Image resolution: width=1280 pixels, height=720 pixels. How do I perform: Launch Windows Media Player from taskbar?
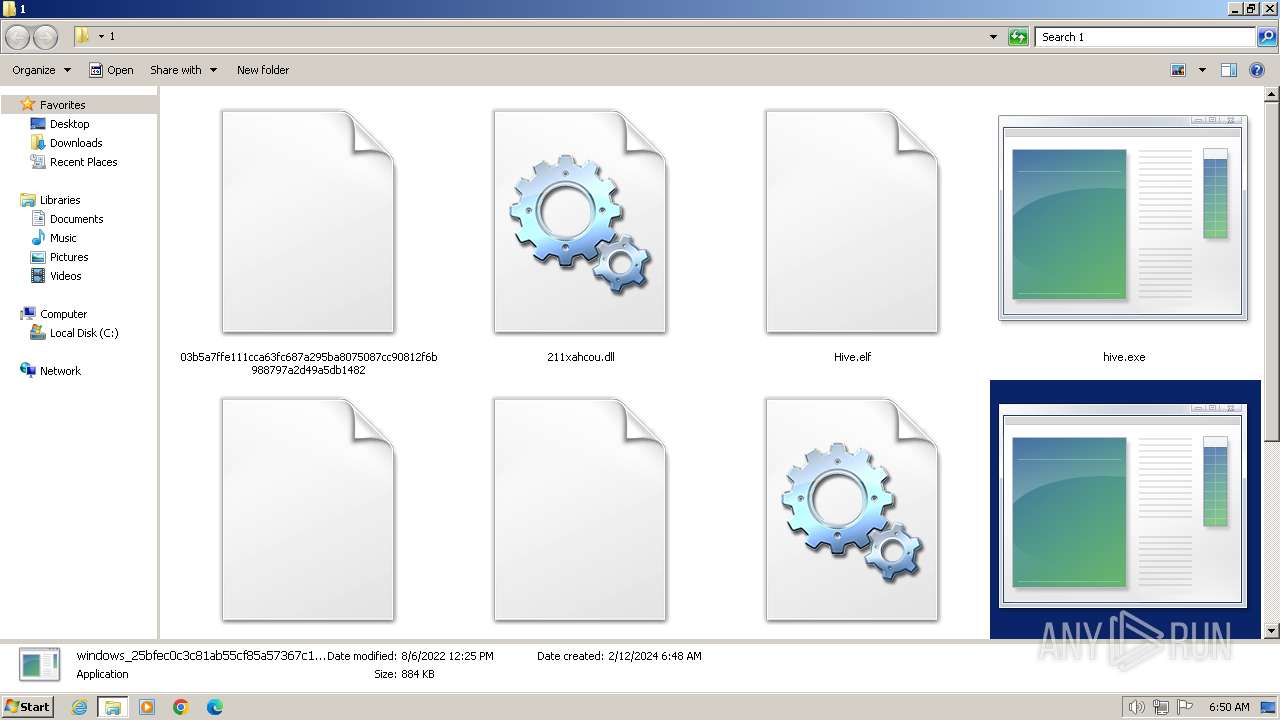point(147,707)
